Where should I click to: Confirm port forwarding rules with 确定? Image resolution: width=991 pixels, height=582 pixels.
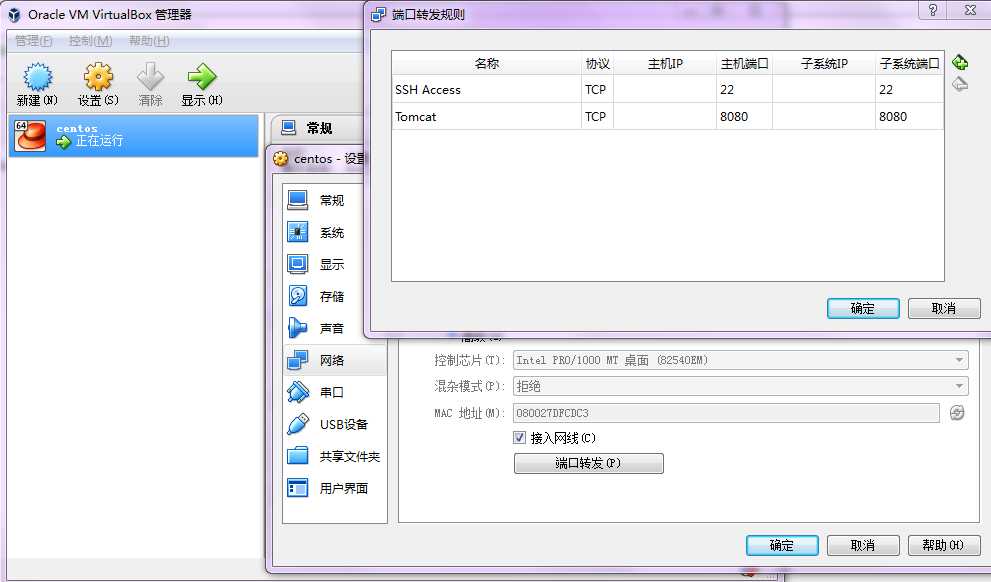[863, 308]
